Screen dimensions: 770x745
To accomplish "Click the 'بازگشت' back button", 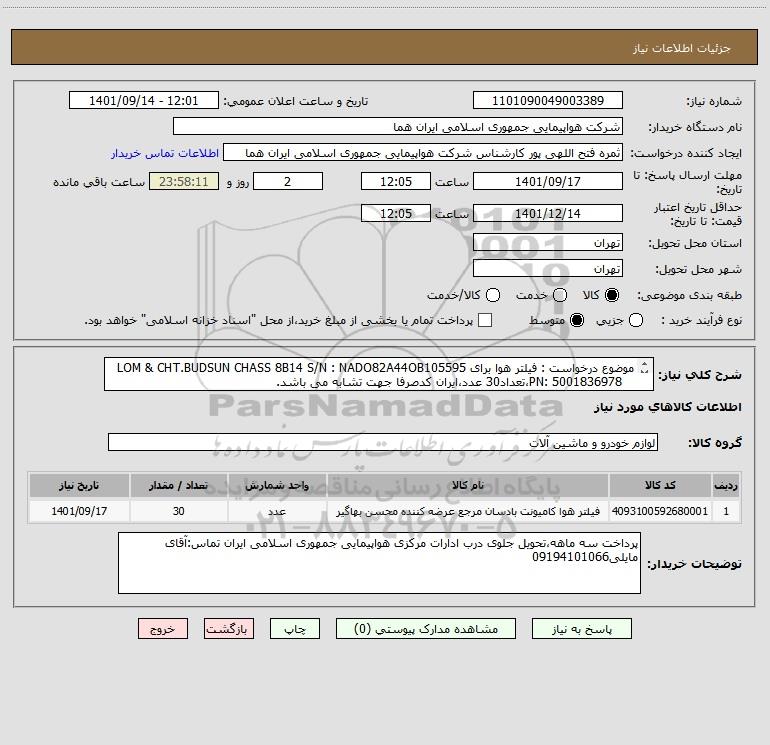I will point(229,629).
